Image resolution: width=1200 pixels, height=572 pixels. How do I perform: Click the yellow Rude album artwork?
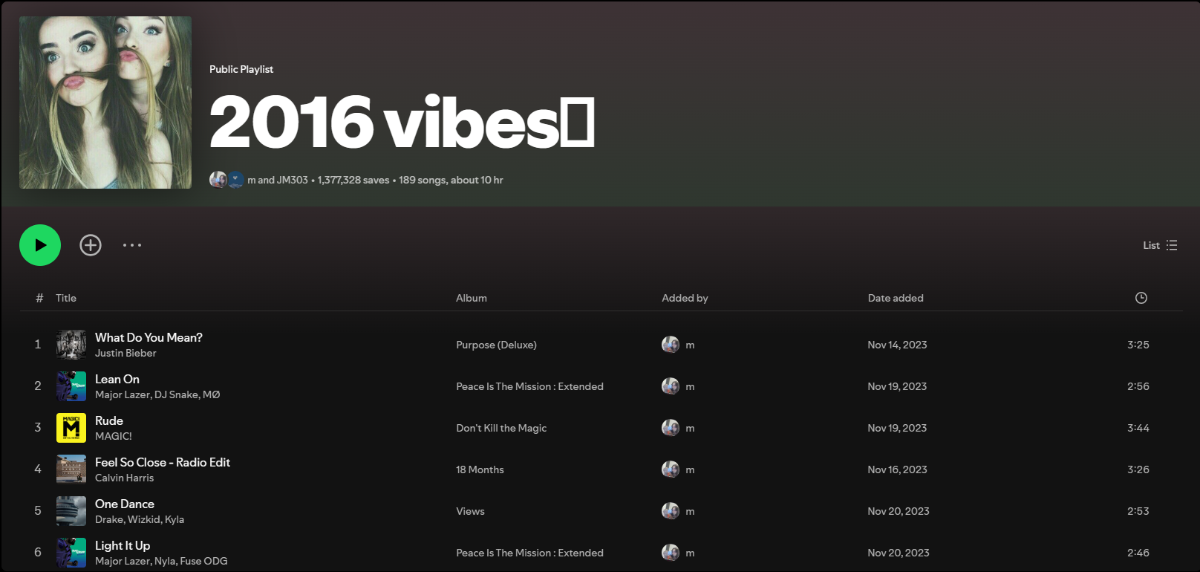(71, 428)
